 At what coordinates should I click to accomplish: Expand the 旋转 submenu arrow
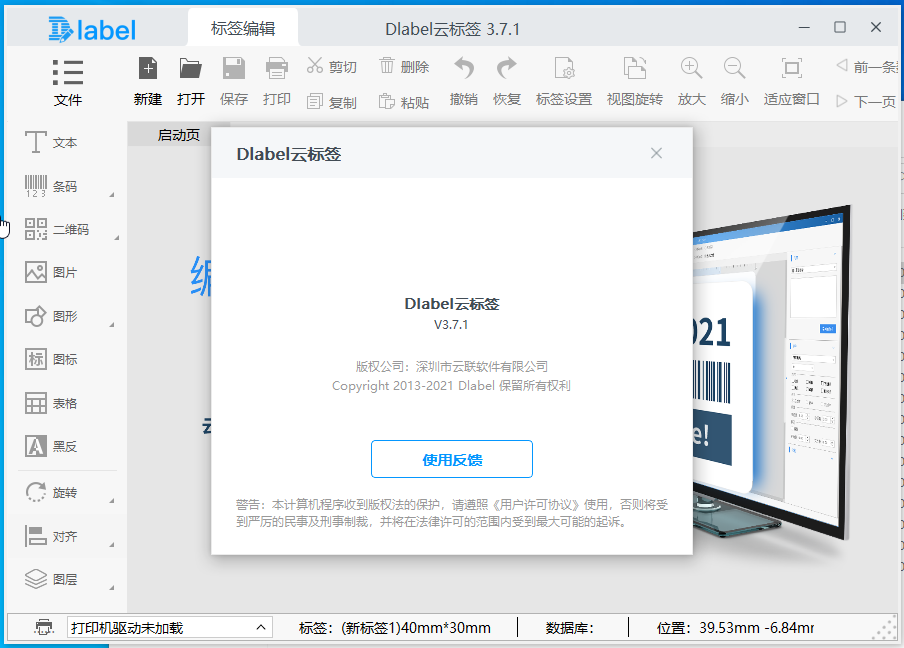tap(112, 501)
